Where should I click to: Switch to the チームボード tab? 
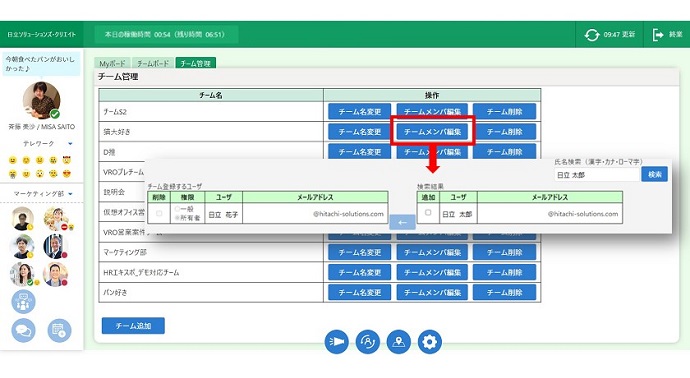[152, 63]
